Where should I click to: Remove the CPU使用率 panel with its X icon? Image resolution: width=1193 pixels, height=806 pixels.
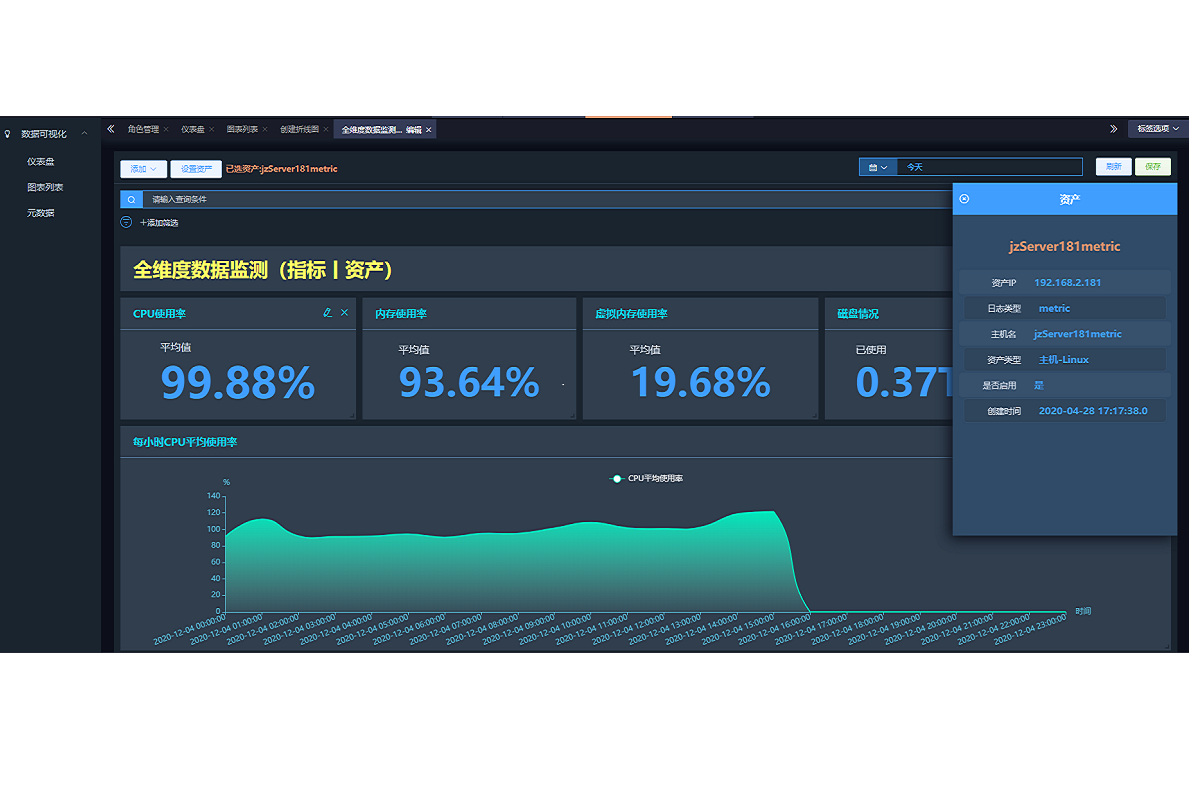[x=345, y=313]
